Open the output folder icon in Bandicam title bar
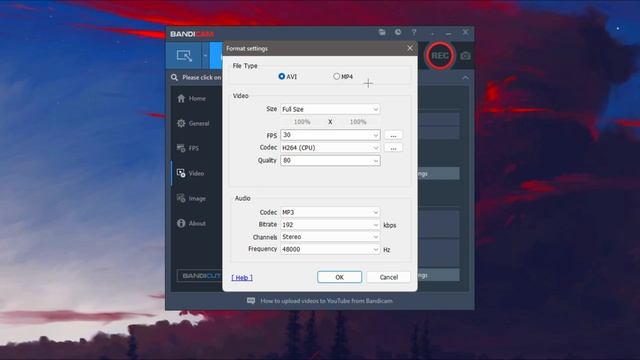Image resolution: width=640 pixels, height=360 pixels. point(382,32)
